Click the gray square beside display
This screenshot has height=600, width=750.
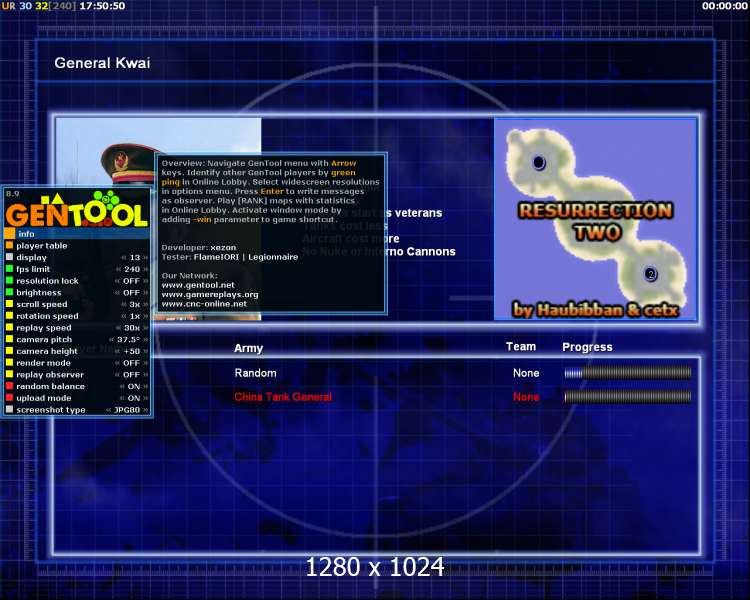pyautogui.click(x=9, y=257)
